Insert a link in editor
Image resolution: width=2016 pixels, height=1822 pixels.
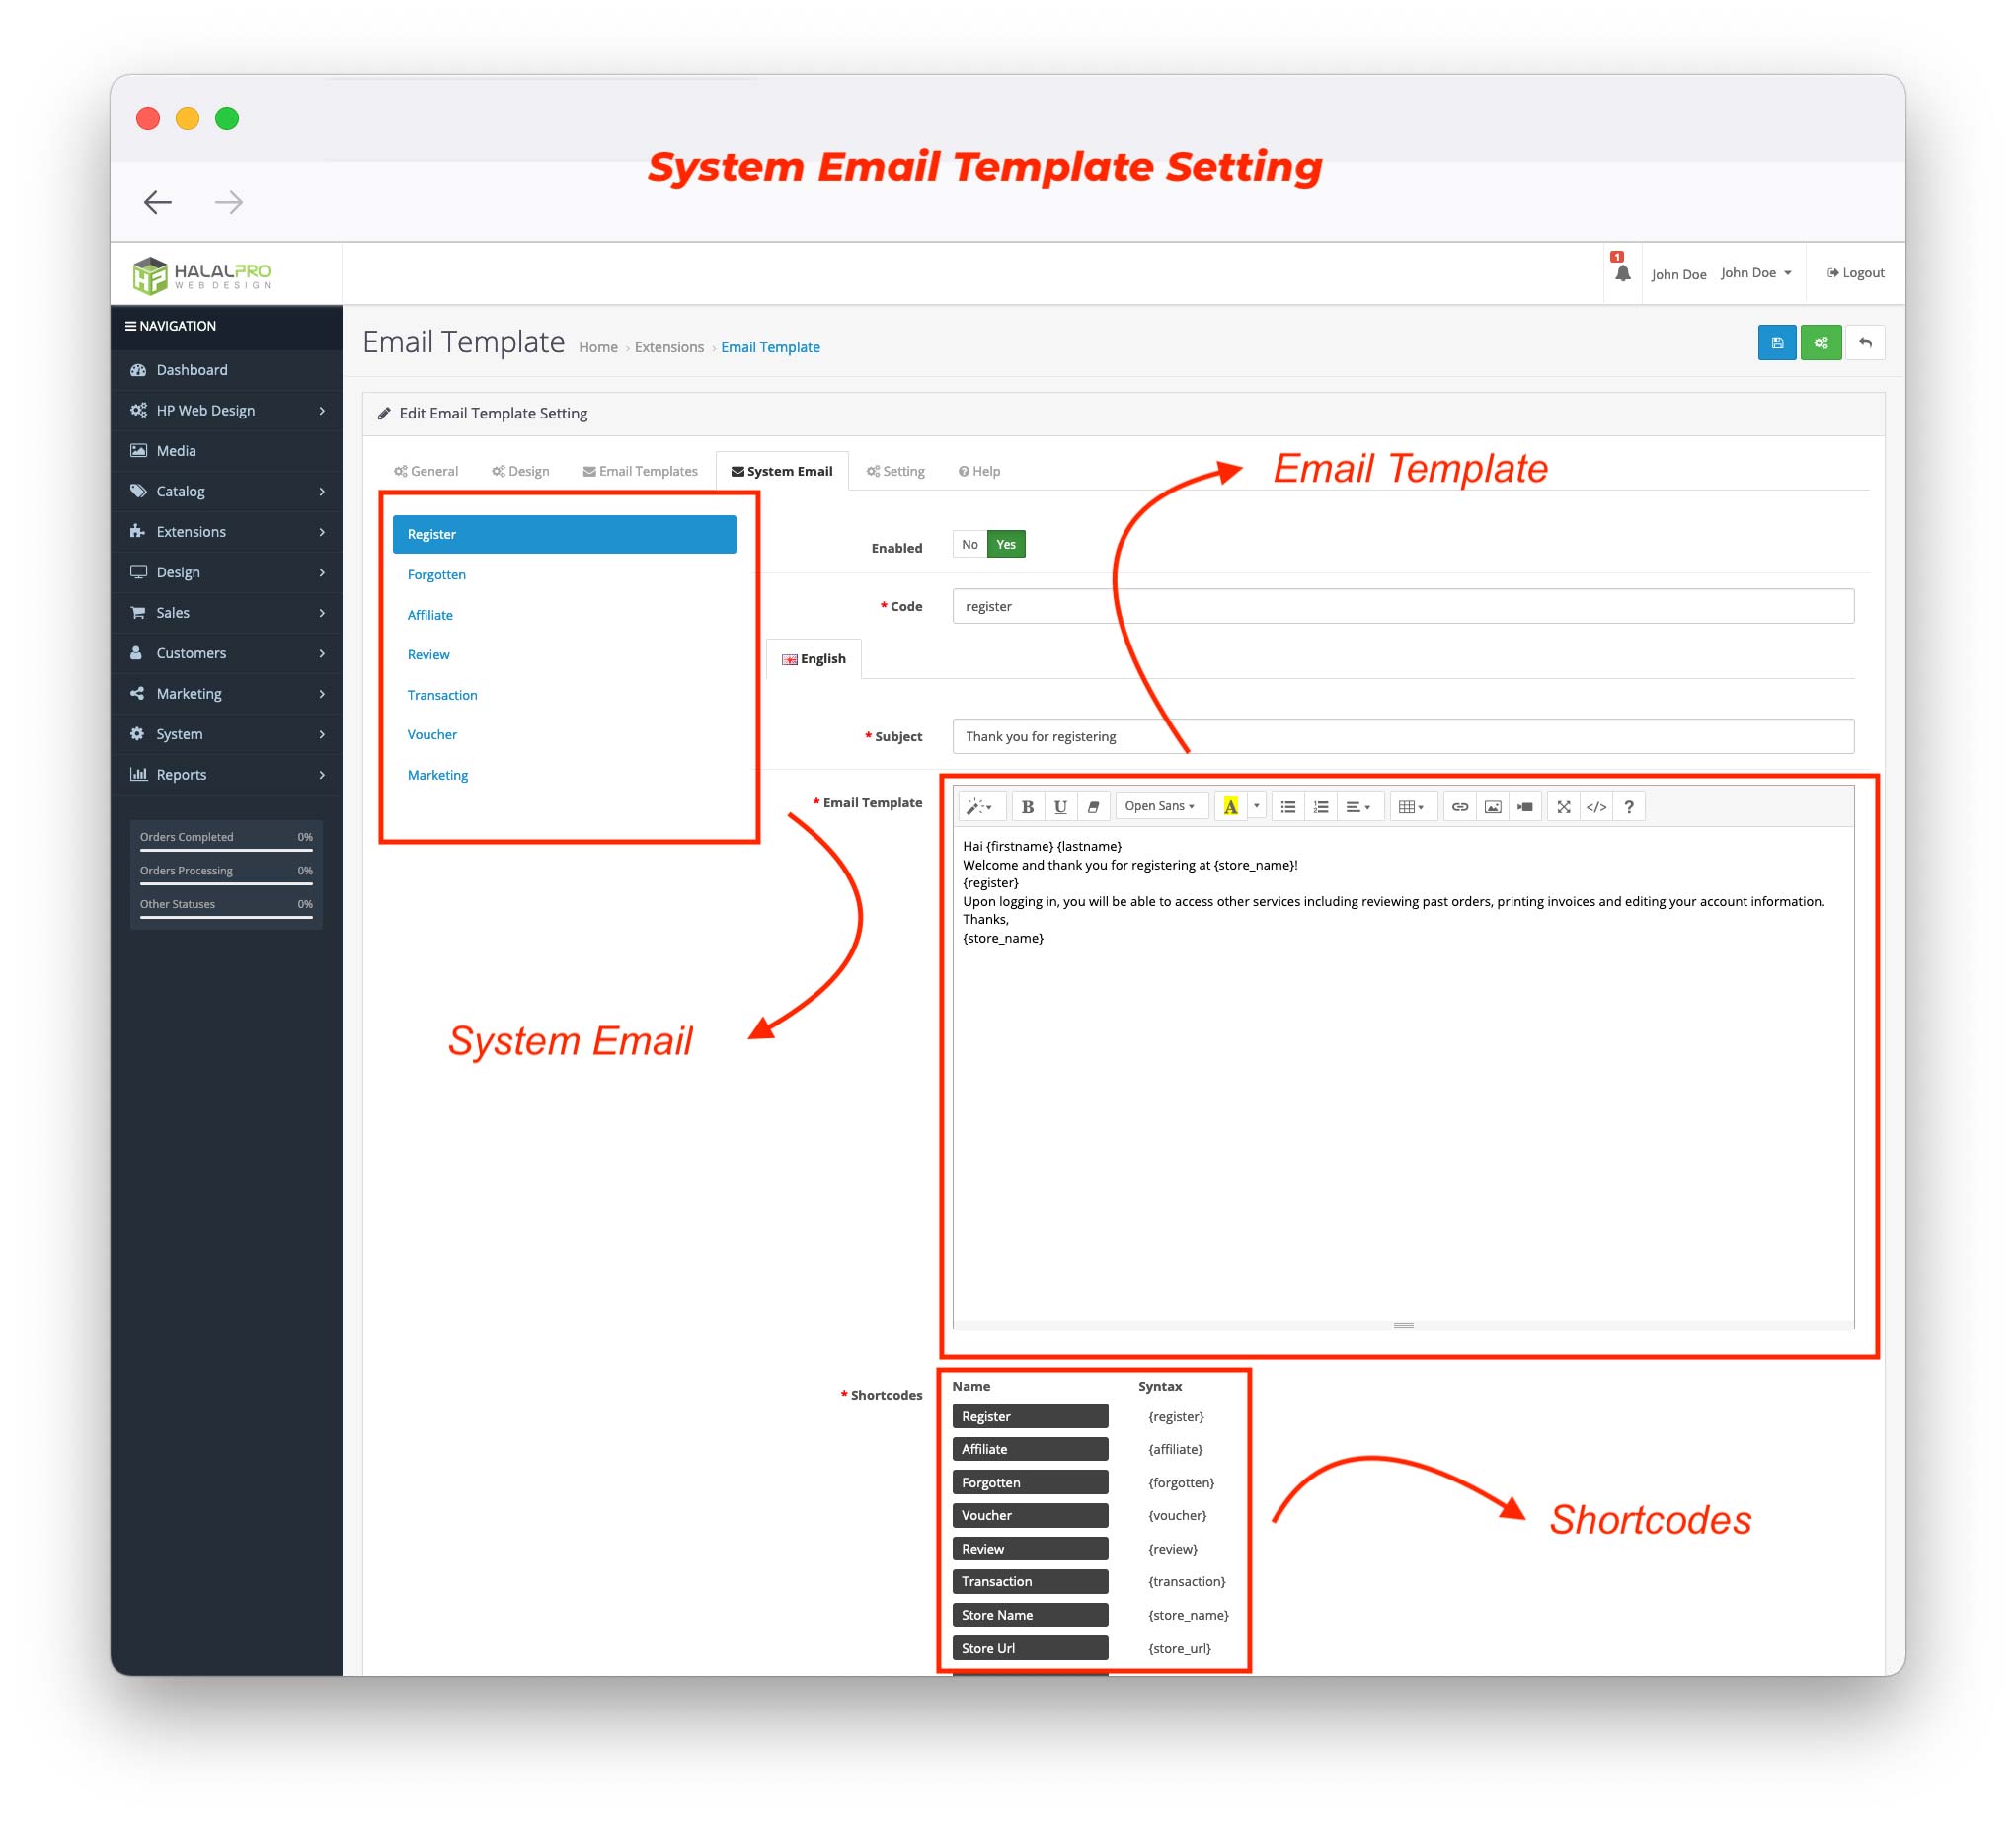point(1460,807)
